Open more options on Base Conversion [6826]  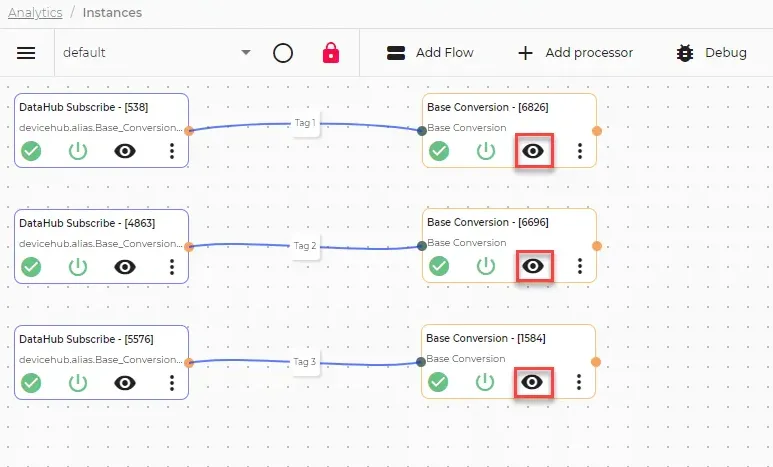(580, 151)
